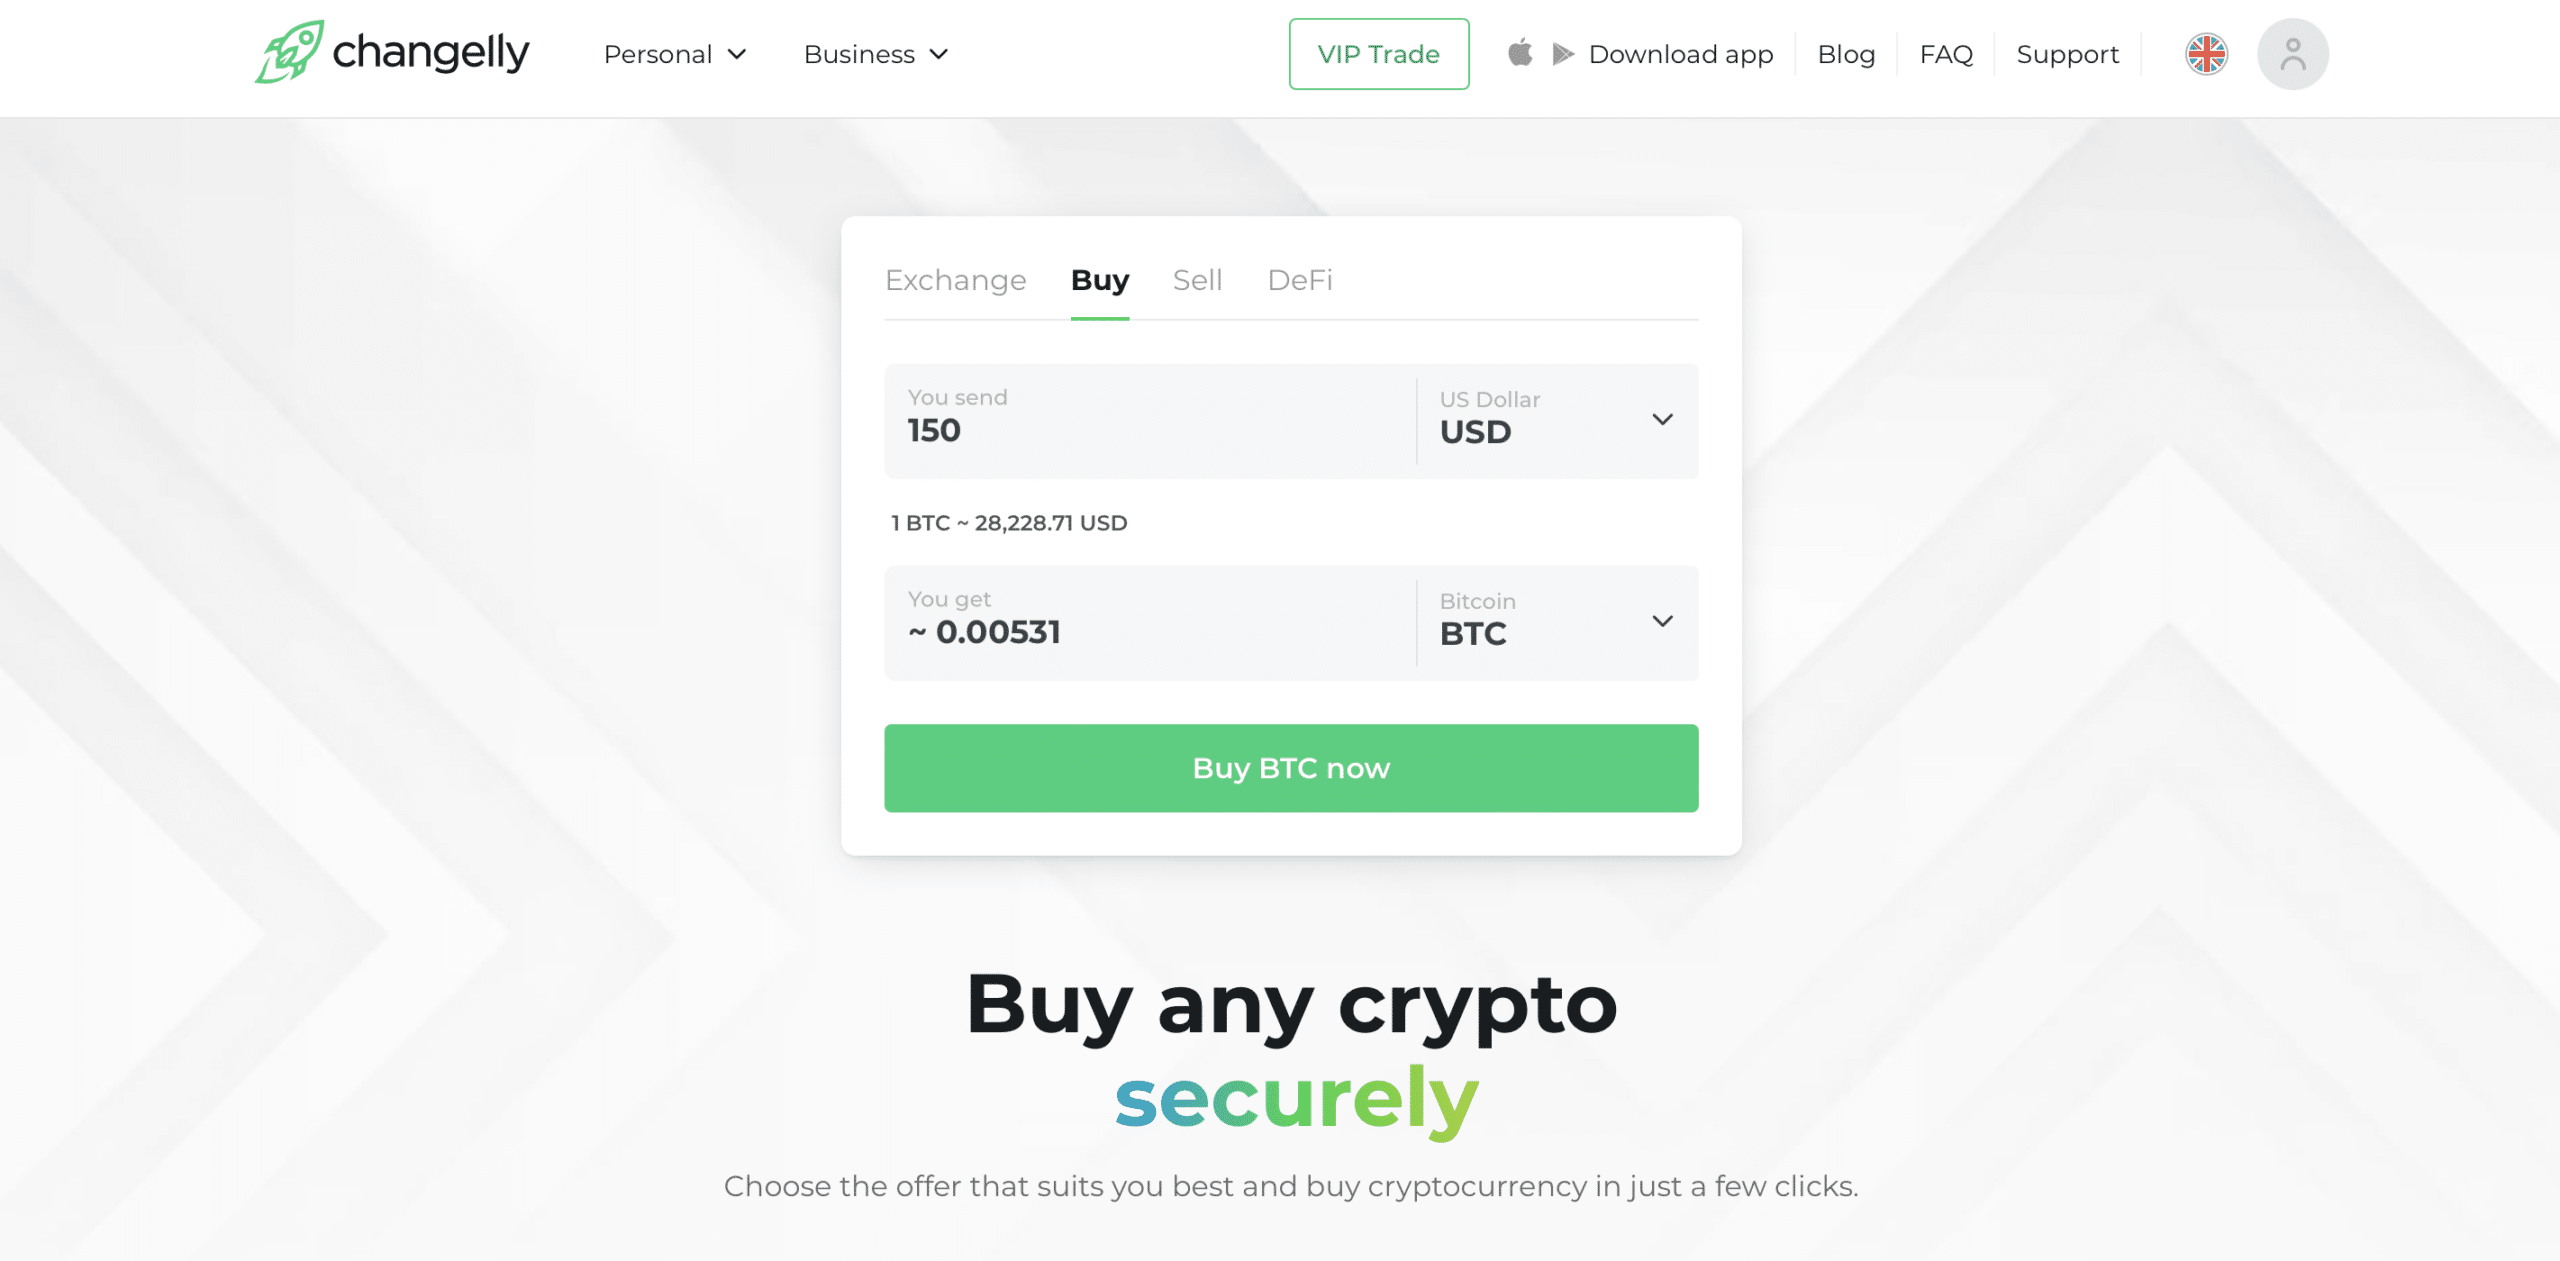Click the VIP Trade bordered button icon

(1380, 54)
